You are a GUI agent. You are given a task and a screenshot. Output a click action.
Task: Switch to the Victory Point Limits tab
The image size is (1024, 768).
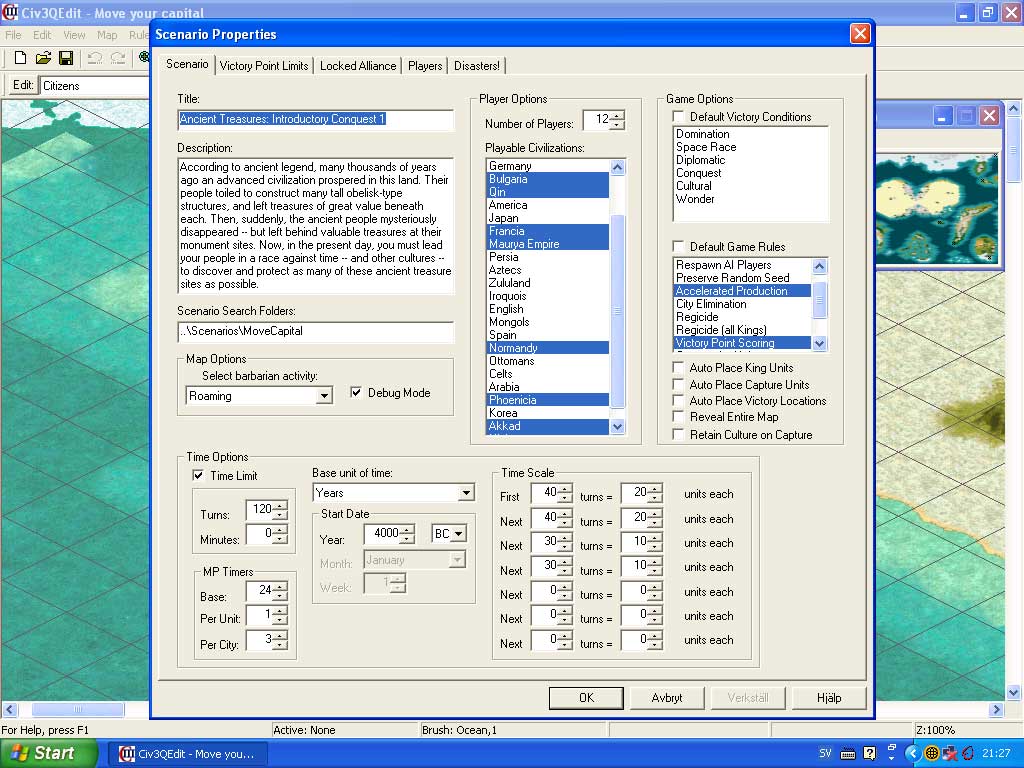coord(264,65)
